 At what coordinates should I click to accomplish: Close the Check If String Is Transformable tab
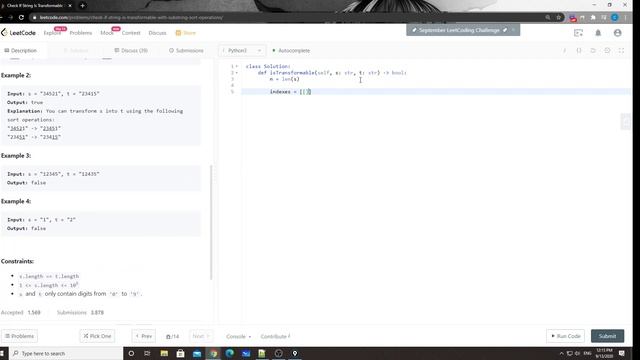[x=70, y=6]
